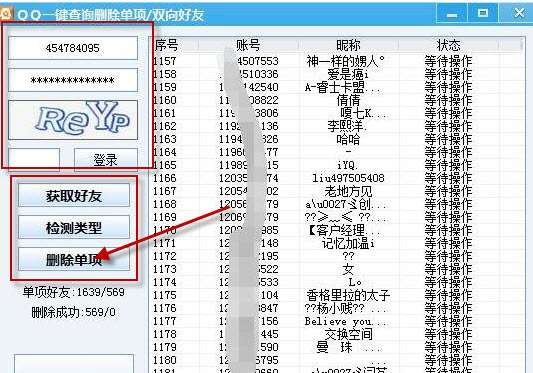Maximize the window
Image resolution: width=533 pixels, height=373 pixels.
tap(483, 13)
